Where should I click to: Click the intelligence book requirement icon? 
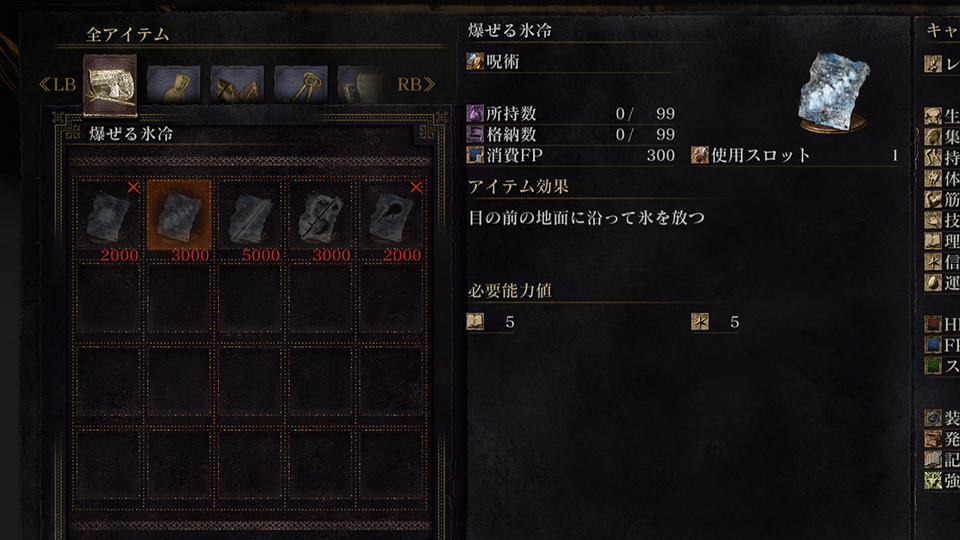(475, 321)
